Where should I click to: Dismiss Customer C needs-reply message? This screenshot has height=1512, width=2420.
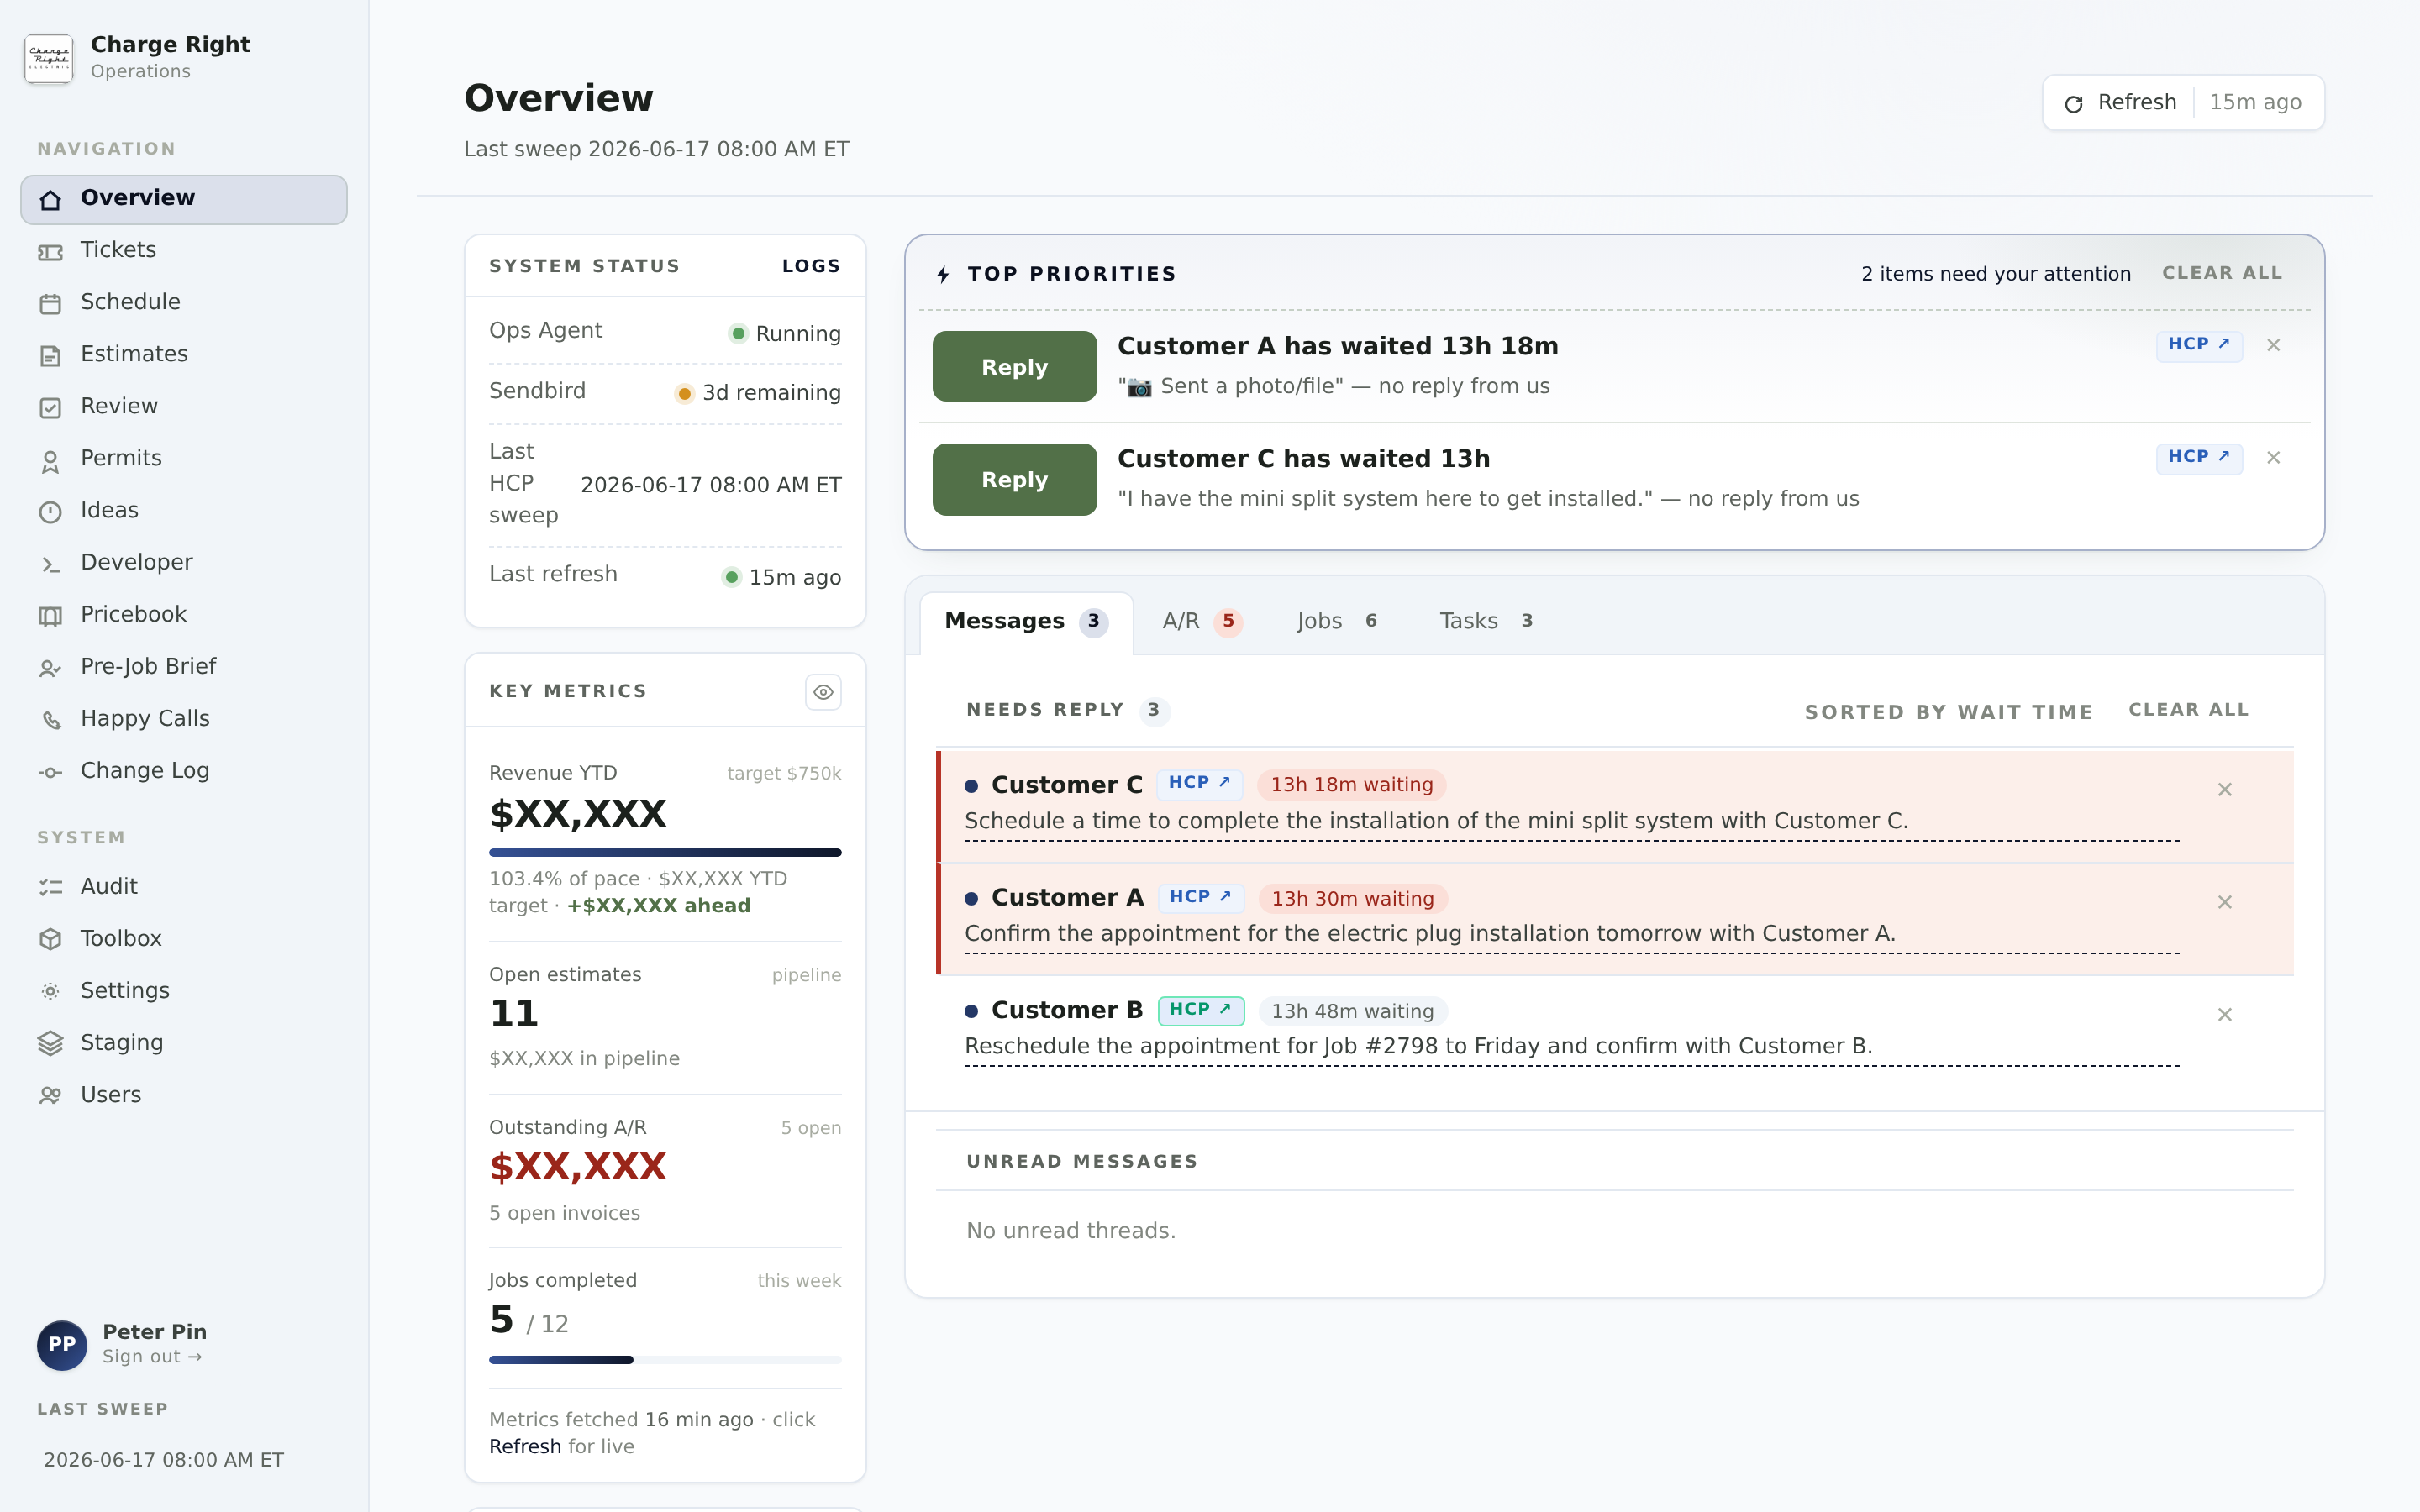[x=2225, y=789]
